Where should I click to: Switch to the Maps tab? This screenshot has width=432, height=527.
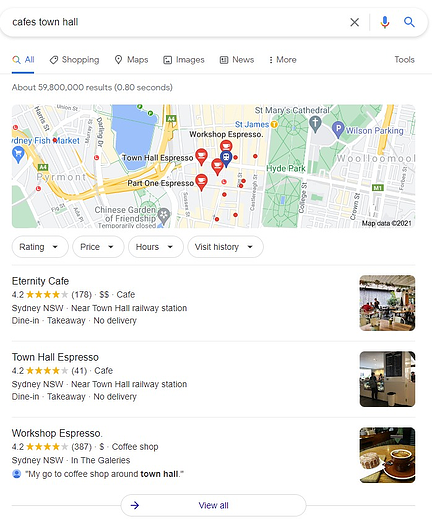point(131,60)
